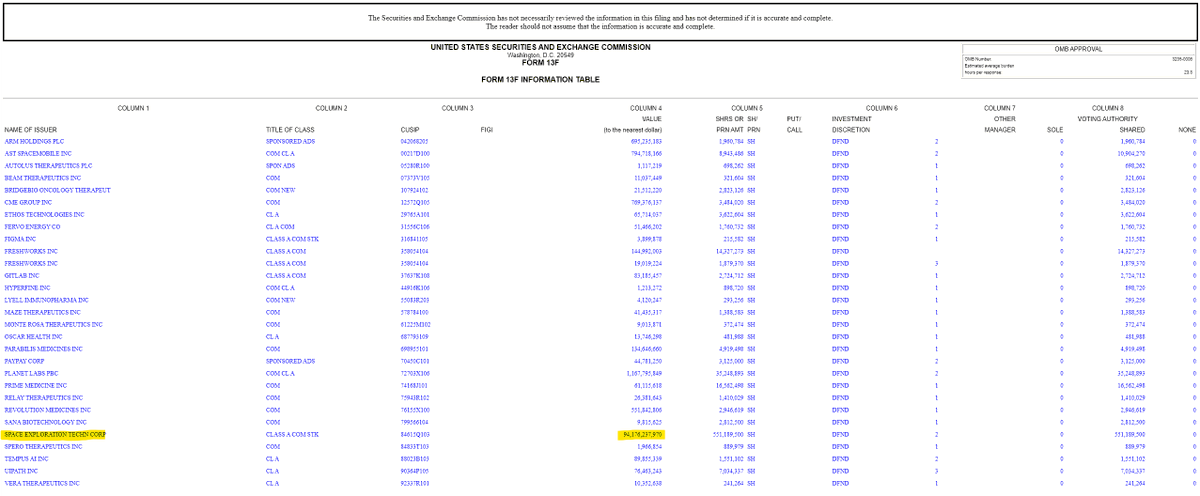The width and height of the screenshot is (1200, 496).
Task: Select the ARM HOLDINGS PLC issuer name
Action: [x=32, y=142]
